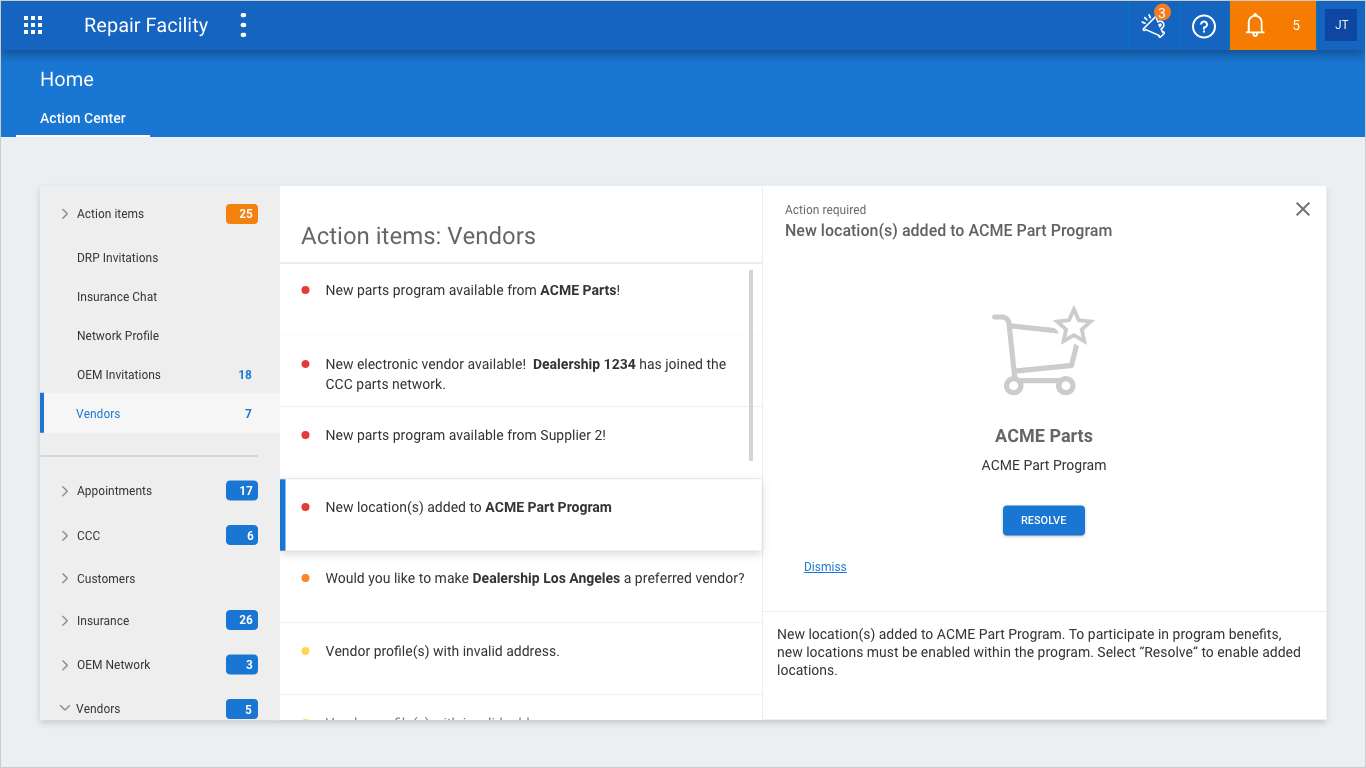Click the Customers label in sidebar

[x=106, y=579]
